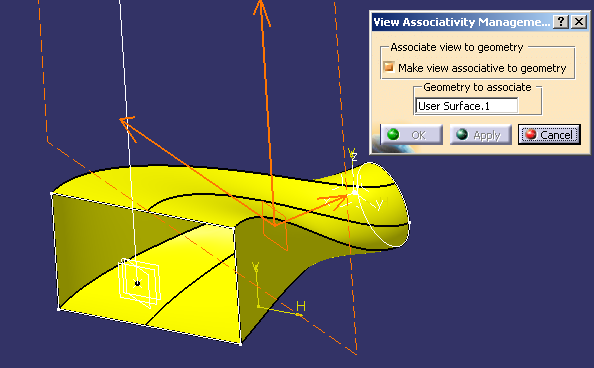This screenshot has height=368, width=594.
Task: Select the yellow y axis label below surface
Action: click(255, 267)
